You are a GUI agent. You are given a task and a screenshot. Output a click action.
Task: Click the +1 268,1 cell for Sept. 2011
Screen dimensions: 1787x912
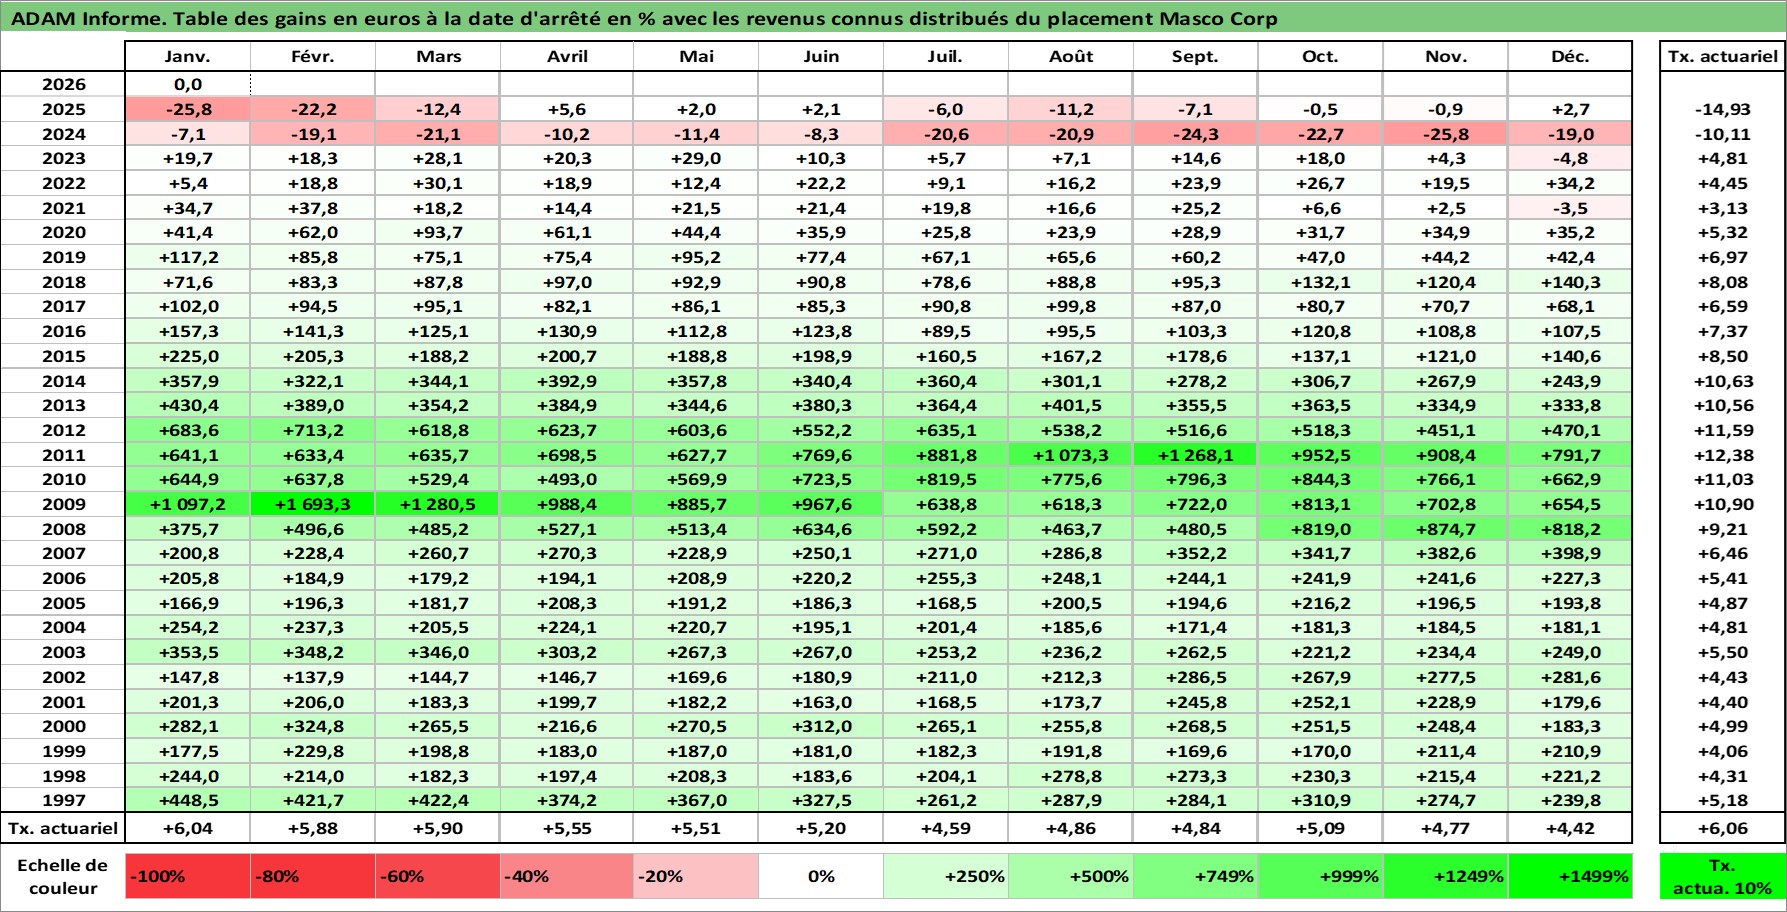[1196, 455]
